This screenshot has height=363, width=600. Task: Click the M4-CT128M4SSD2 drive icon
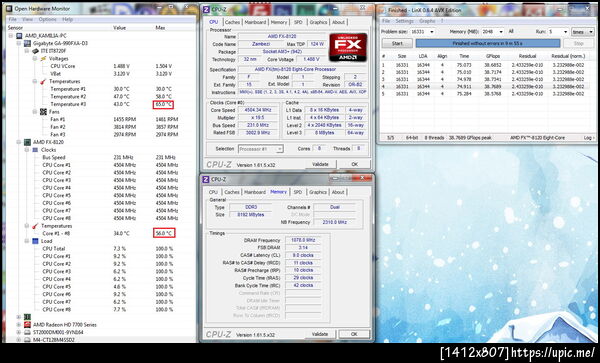pos(28,339)
